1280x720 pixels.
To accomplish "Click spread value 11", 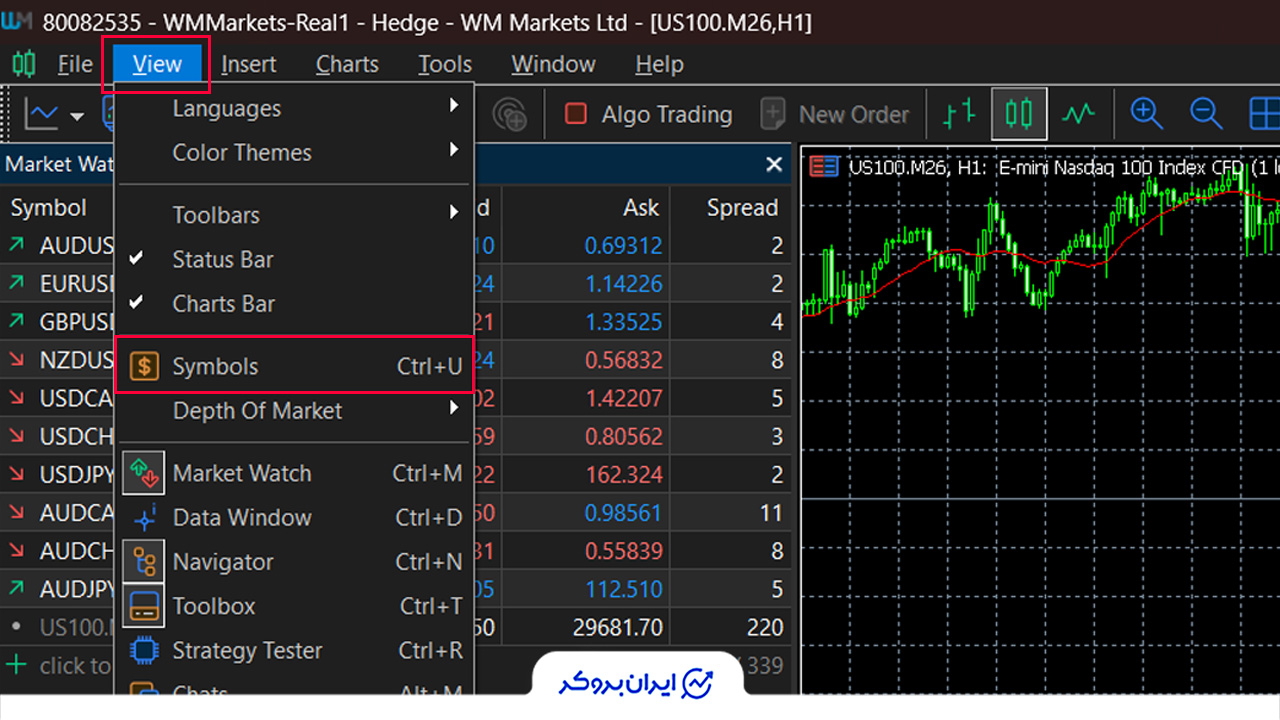I will point(771,513).
